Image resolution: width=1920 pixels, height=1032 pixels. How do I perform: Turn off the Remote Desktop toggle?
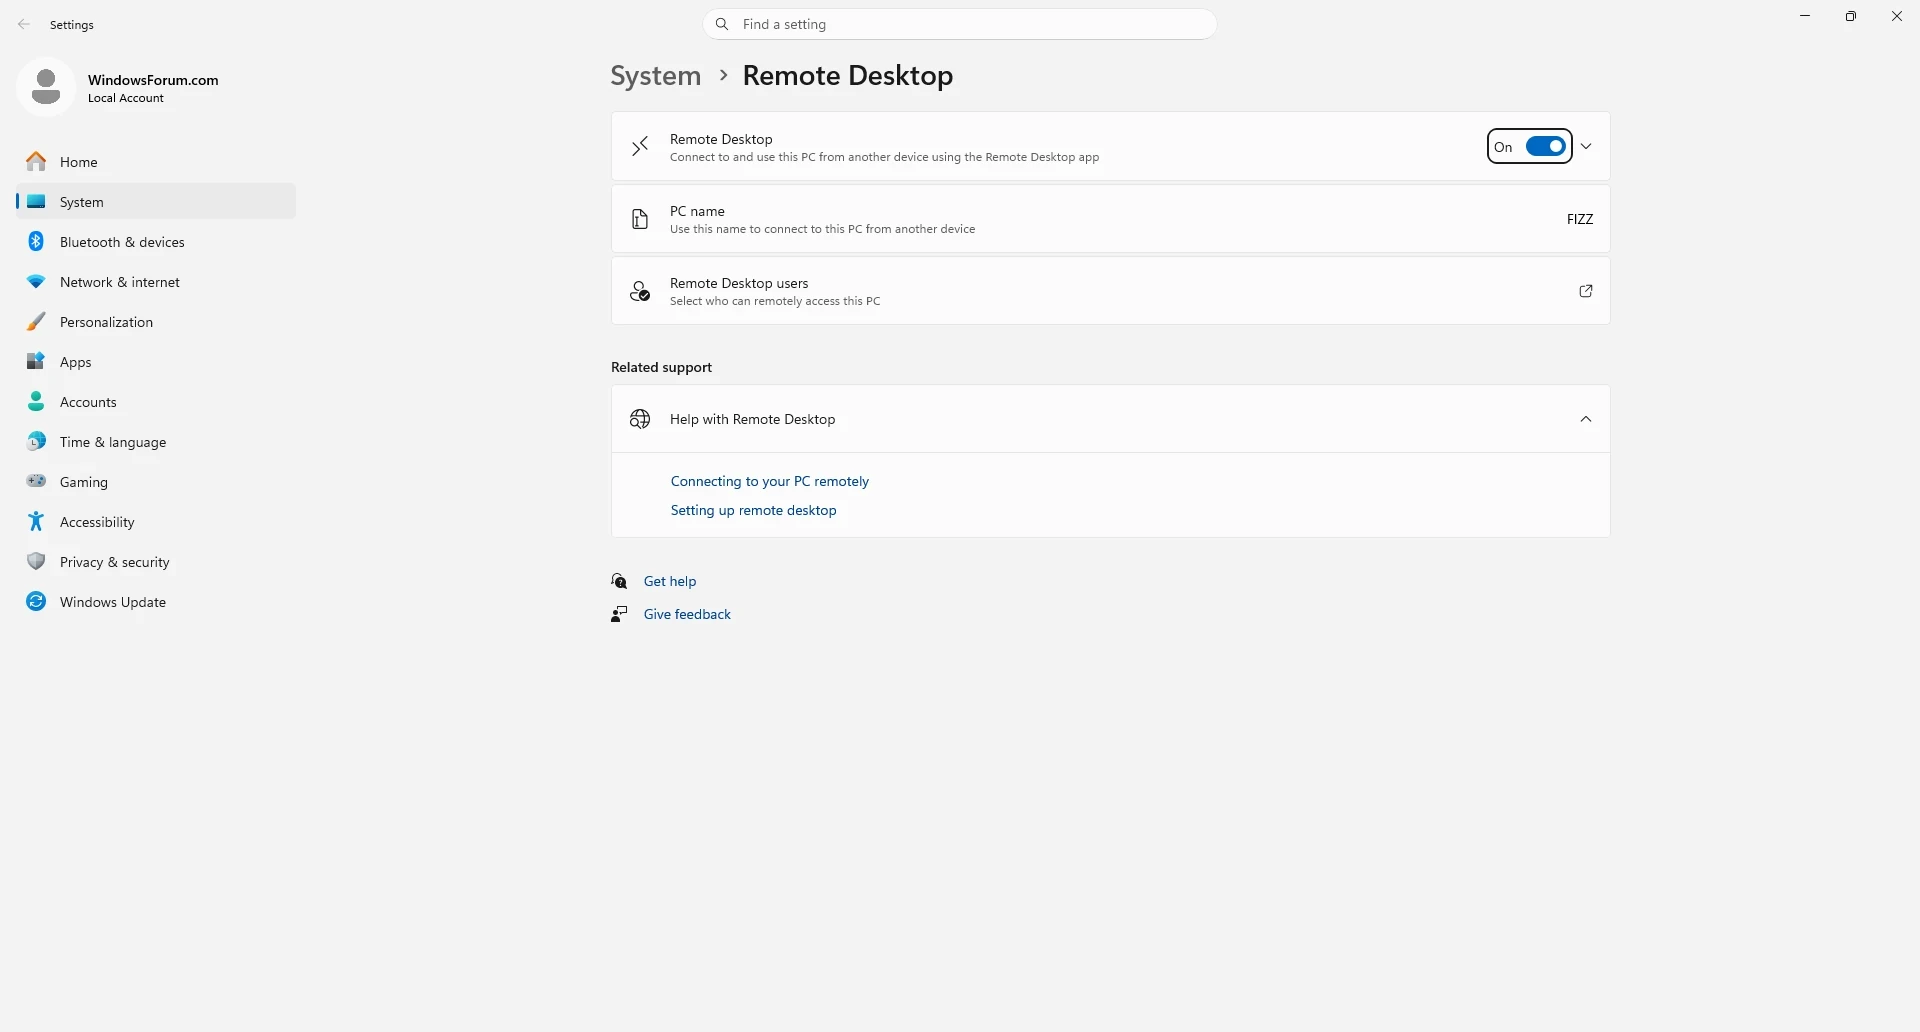click(x=1545, y=147)
